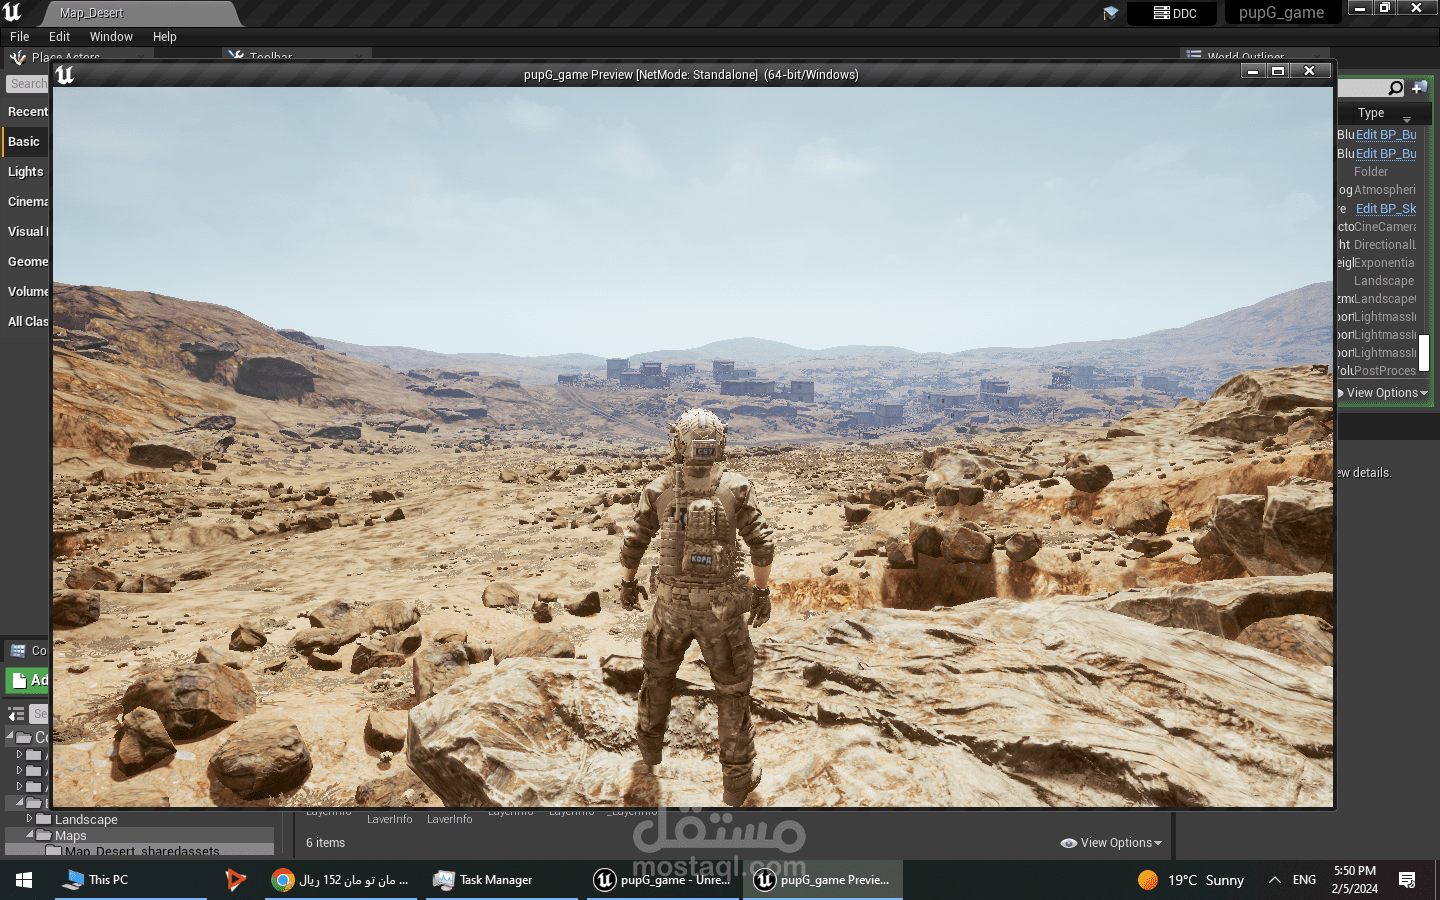The image size is (1440, 900).
Task: Select the All Classes category
Action: pos(27,322)
